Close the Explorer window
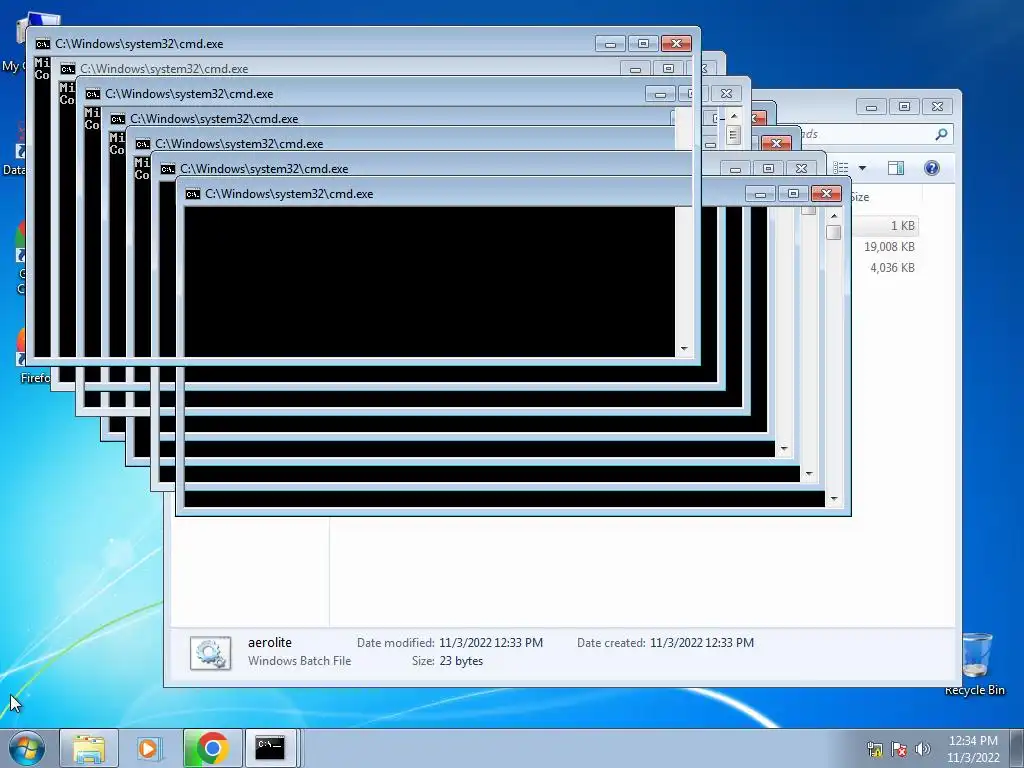 coord(938,106)
